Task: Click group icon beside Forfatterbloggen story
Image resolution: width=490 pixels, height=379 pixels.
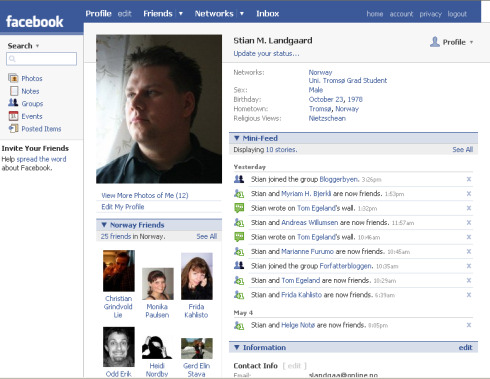Action: coord(239,266)
